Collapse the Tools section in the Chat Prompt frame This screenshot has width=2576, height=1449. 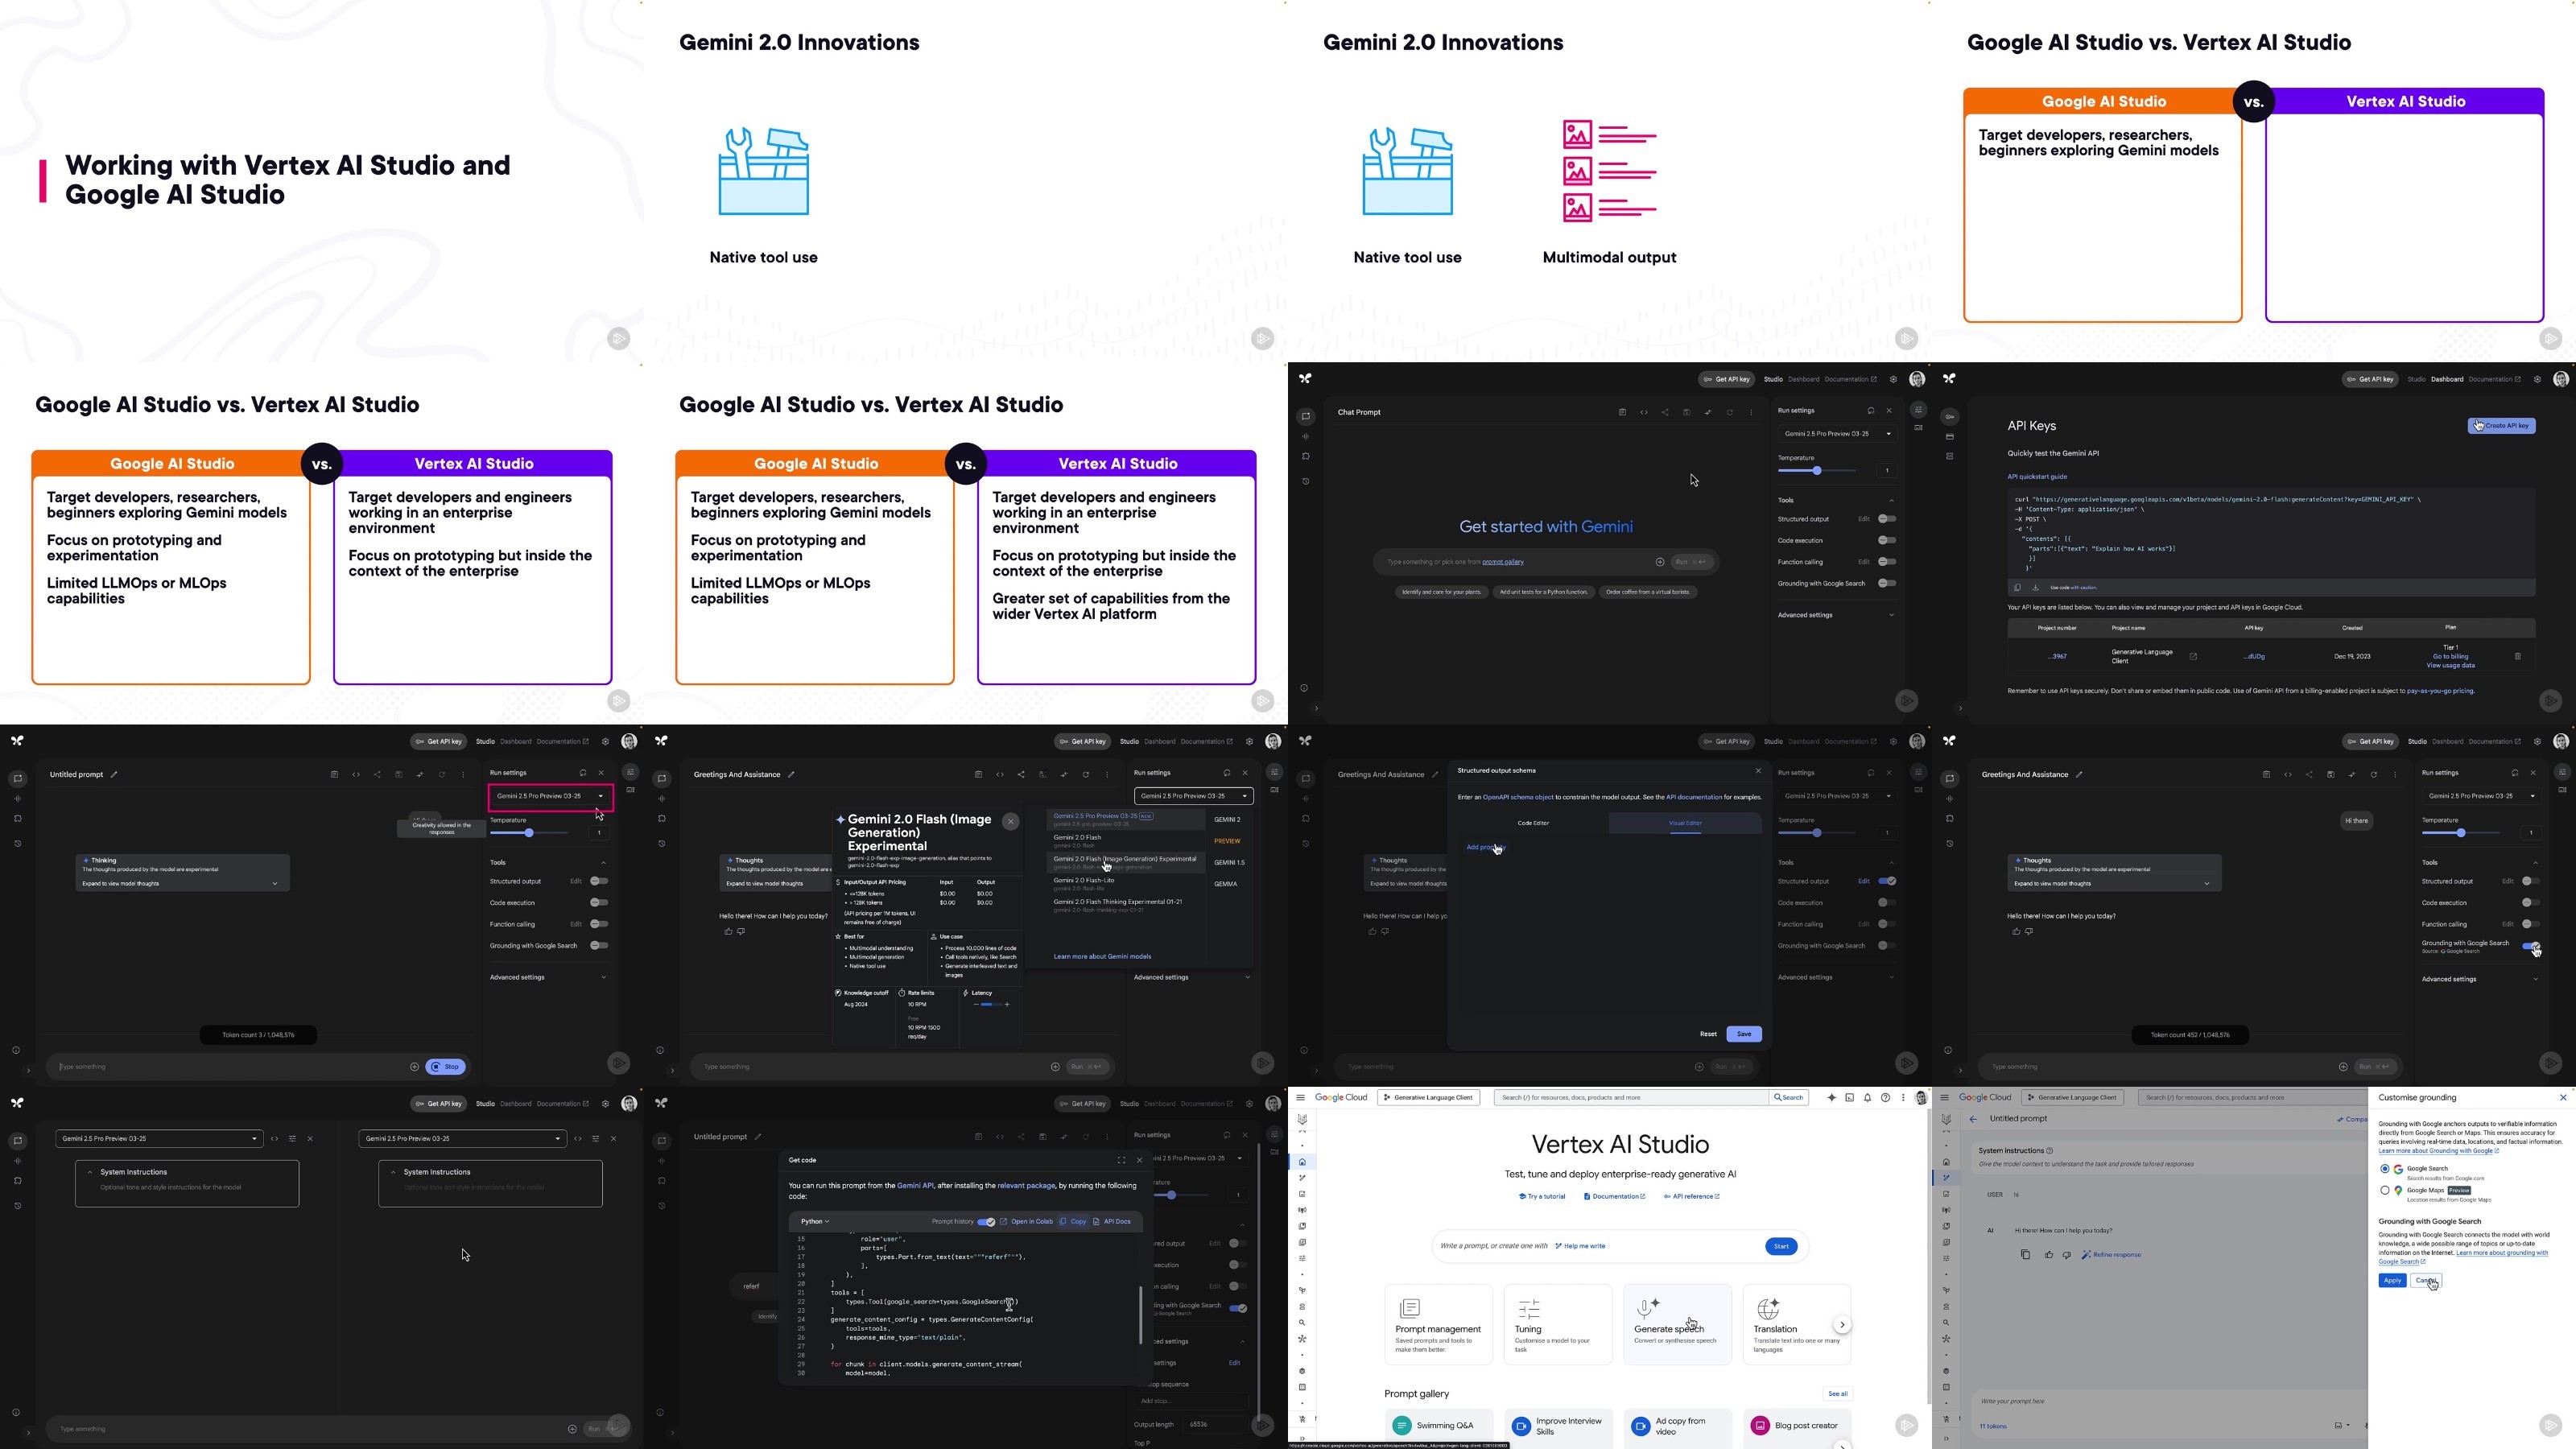(1891, 500)
